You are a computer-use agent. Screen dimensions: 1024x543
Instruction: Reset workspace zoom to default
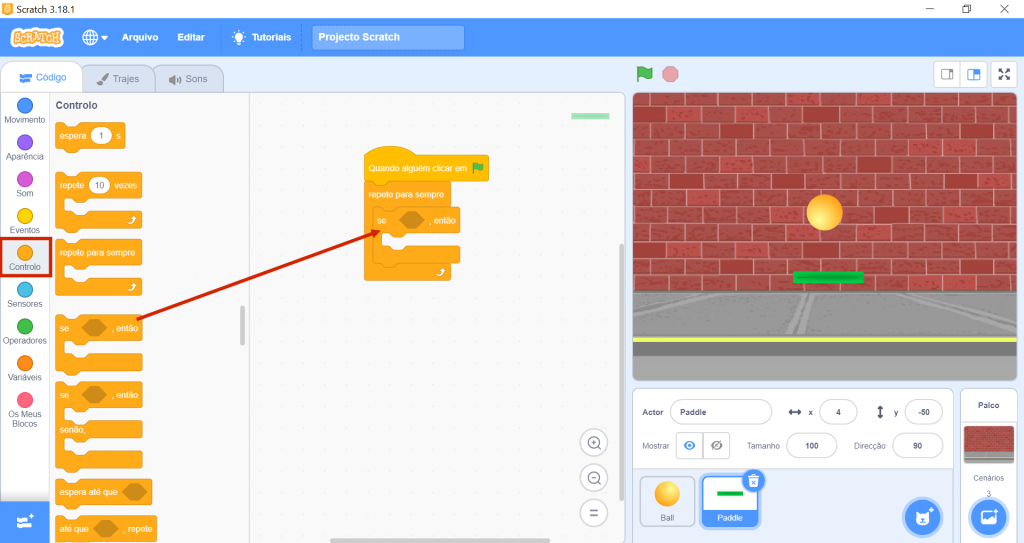[x=594, y=513]
